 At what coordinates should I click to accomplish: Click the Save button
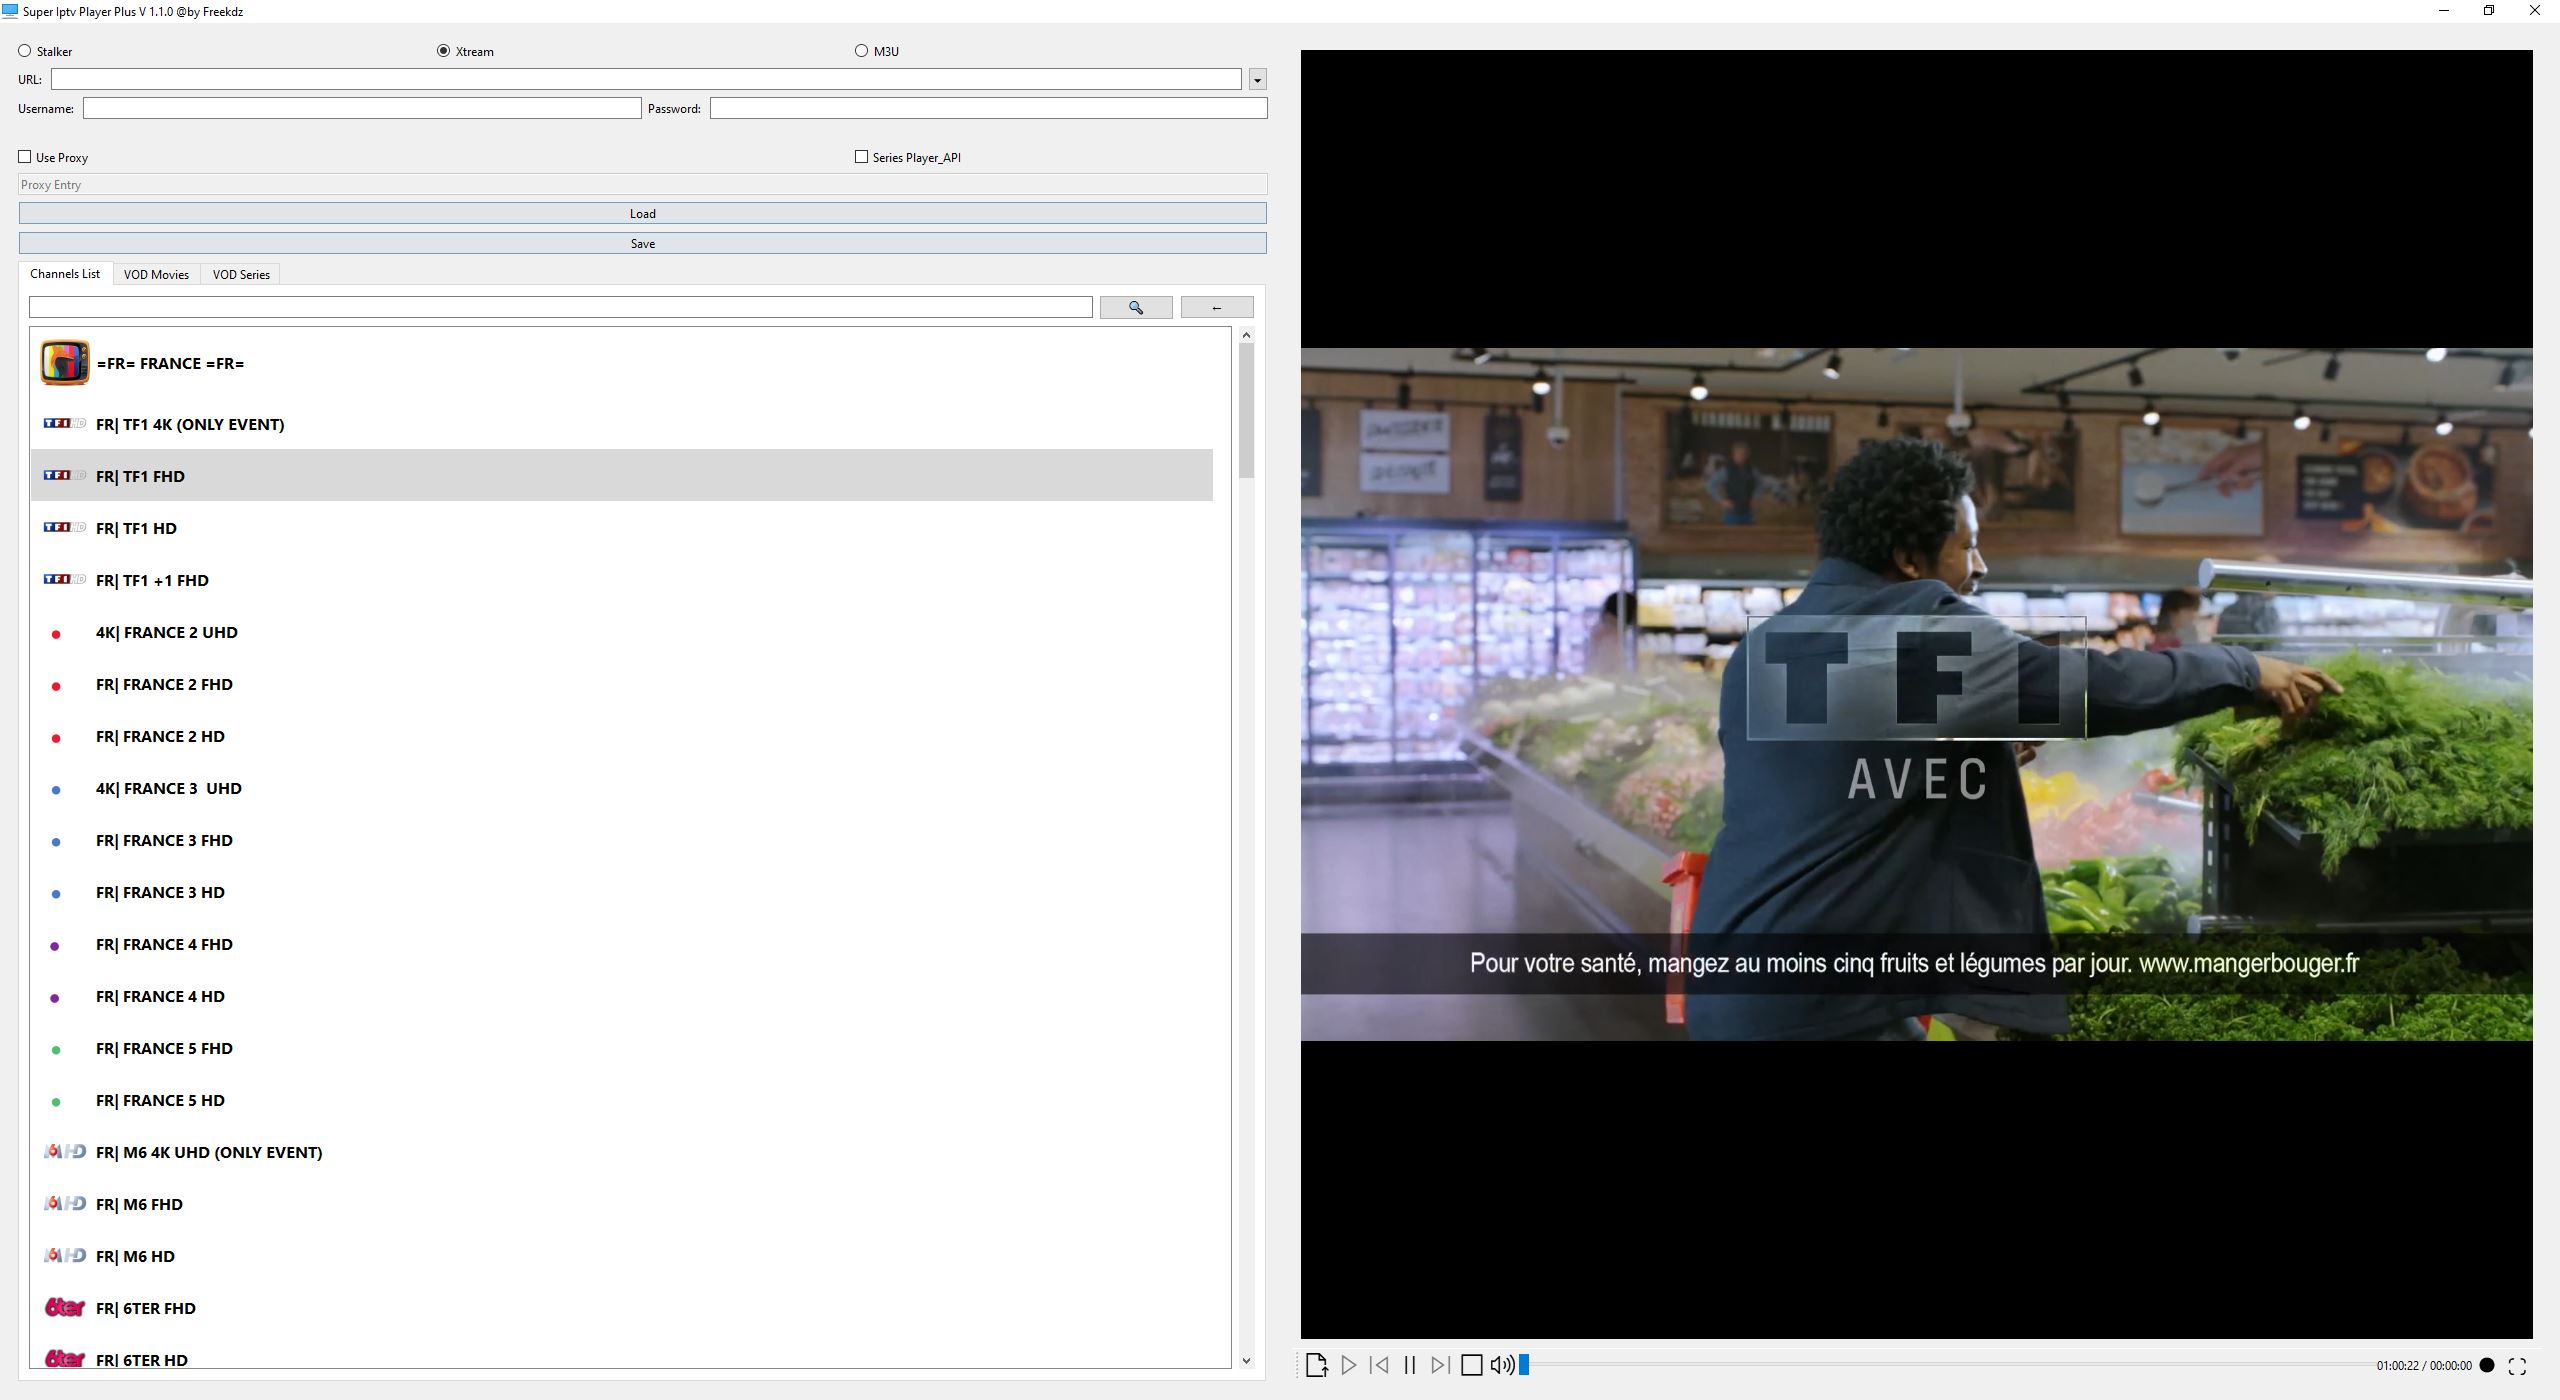tap(643, 243)
